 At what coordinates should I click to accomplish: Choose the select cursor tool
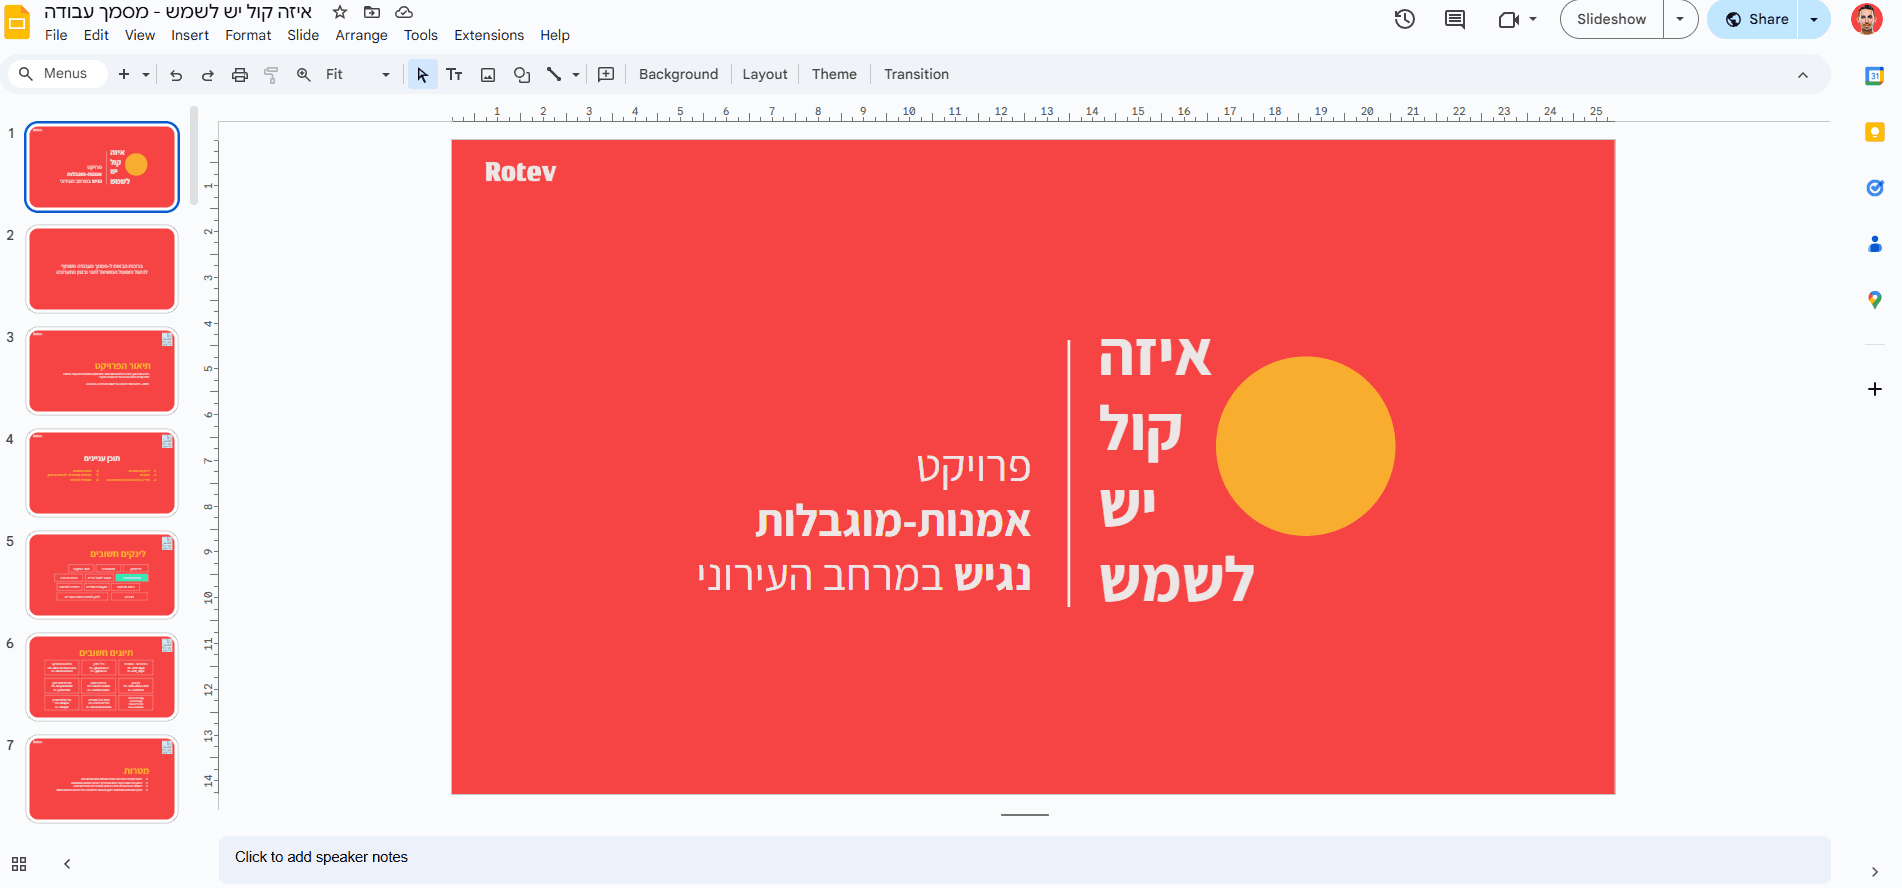point(422,74)
